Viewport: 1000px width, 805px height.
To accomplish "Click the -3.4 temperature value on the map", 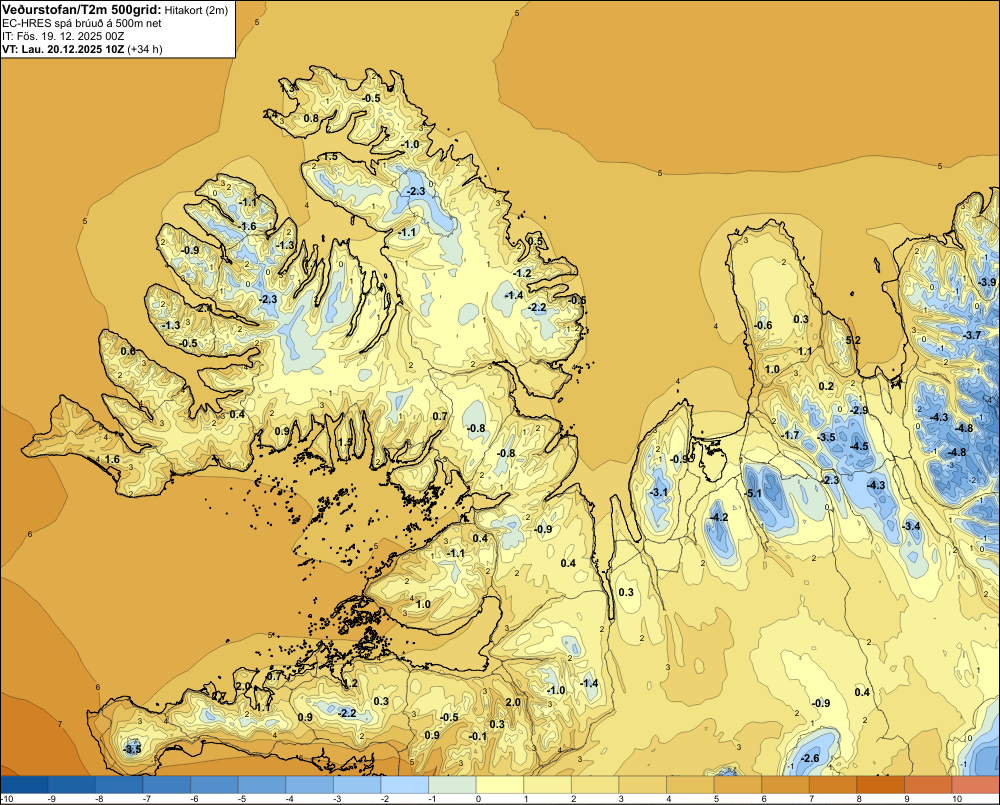I will click(912, 526).
